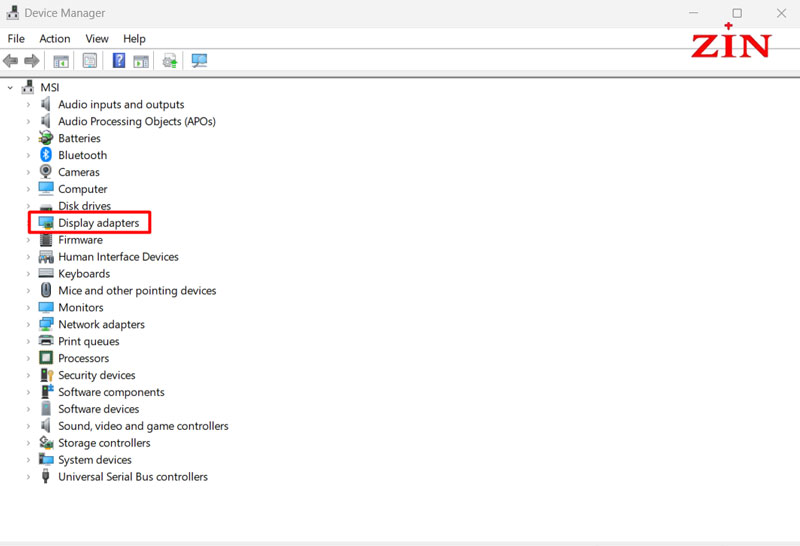The width and height of the screenshot is (800, 546).
Task: Click the Forward arrow toolbar icon
Action: pyautogui.click(x=32, y=61)
